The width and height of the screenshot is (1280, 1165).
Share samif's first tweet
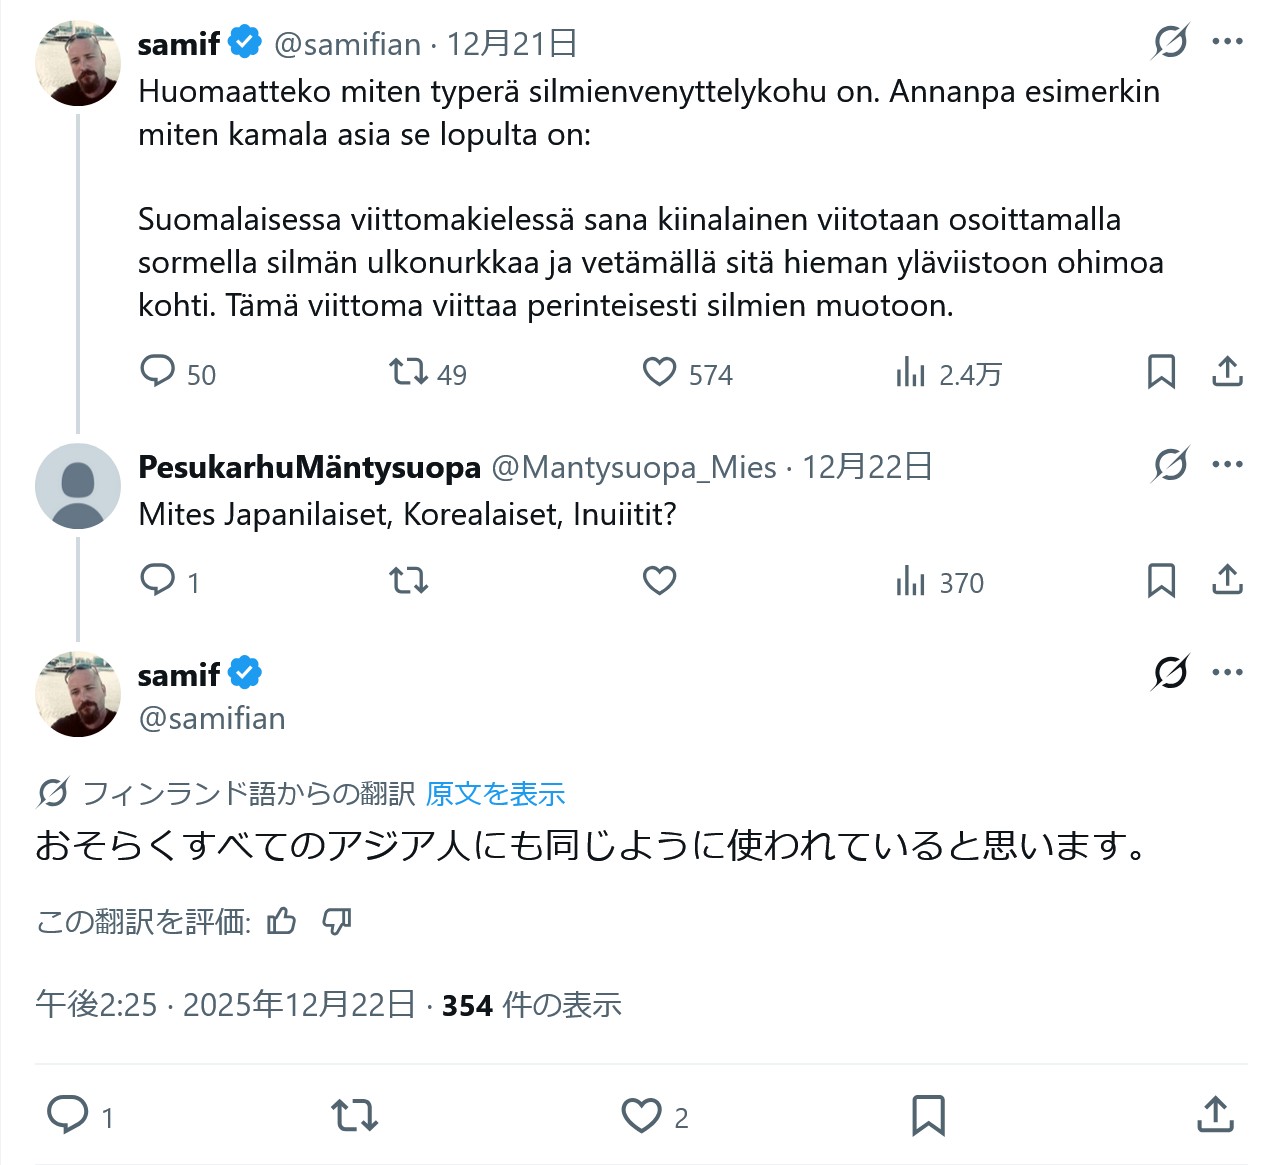pos(1227,372)
